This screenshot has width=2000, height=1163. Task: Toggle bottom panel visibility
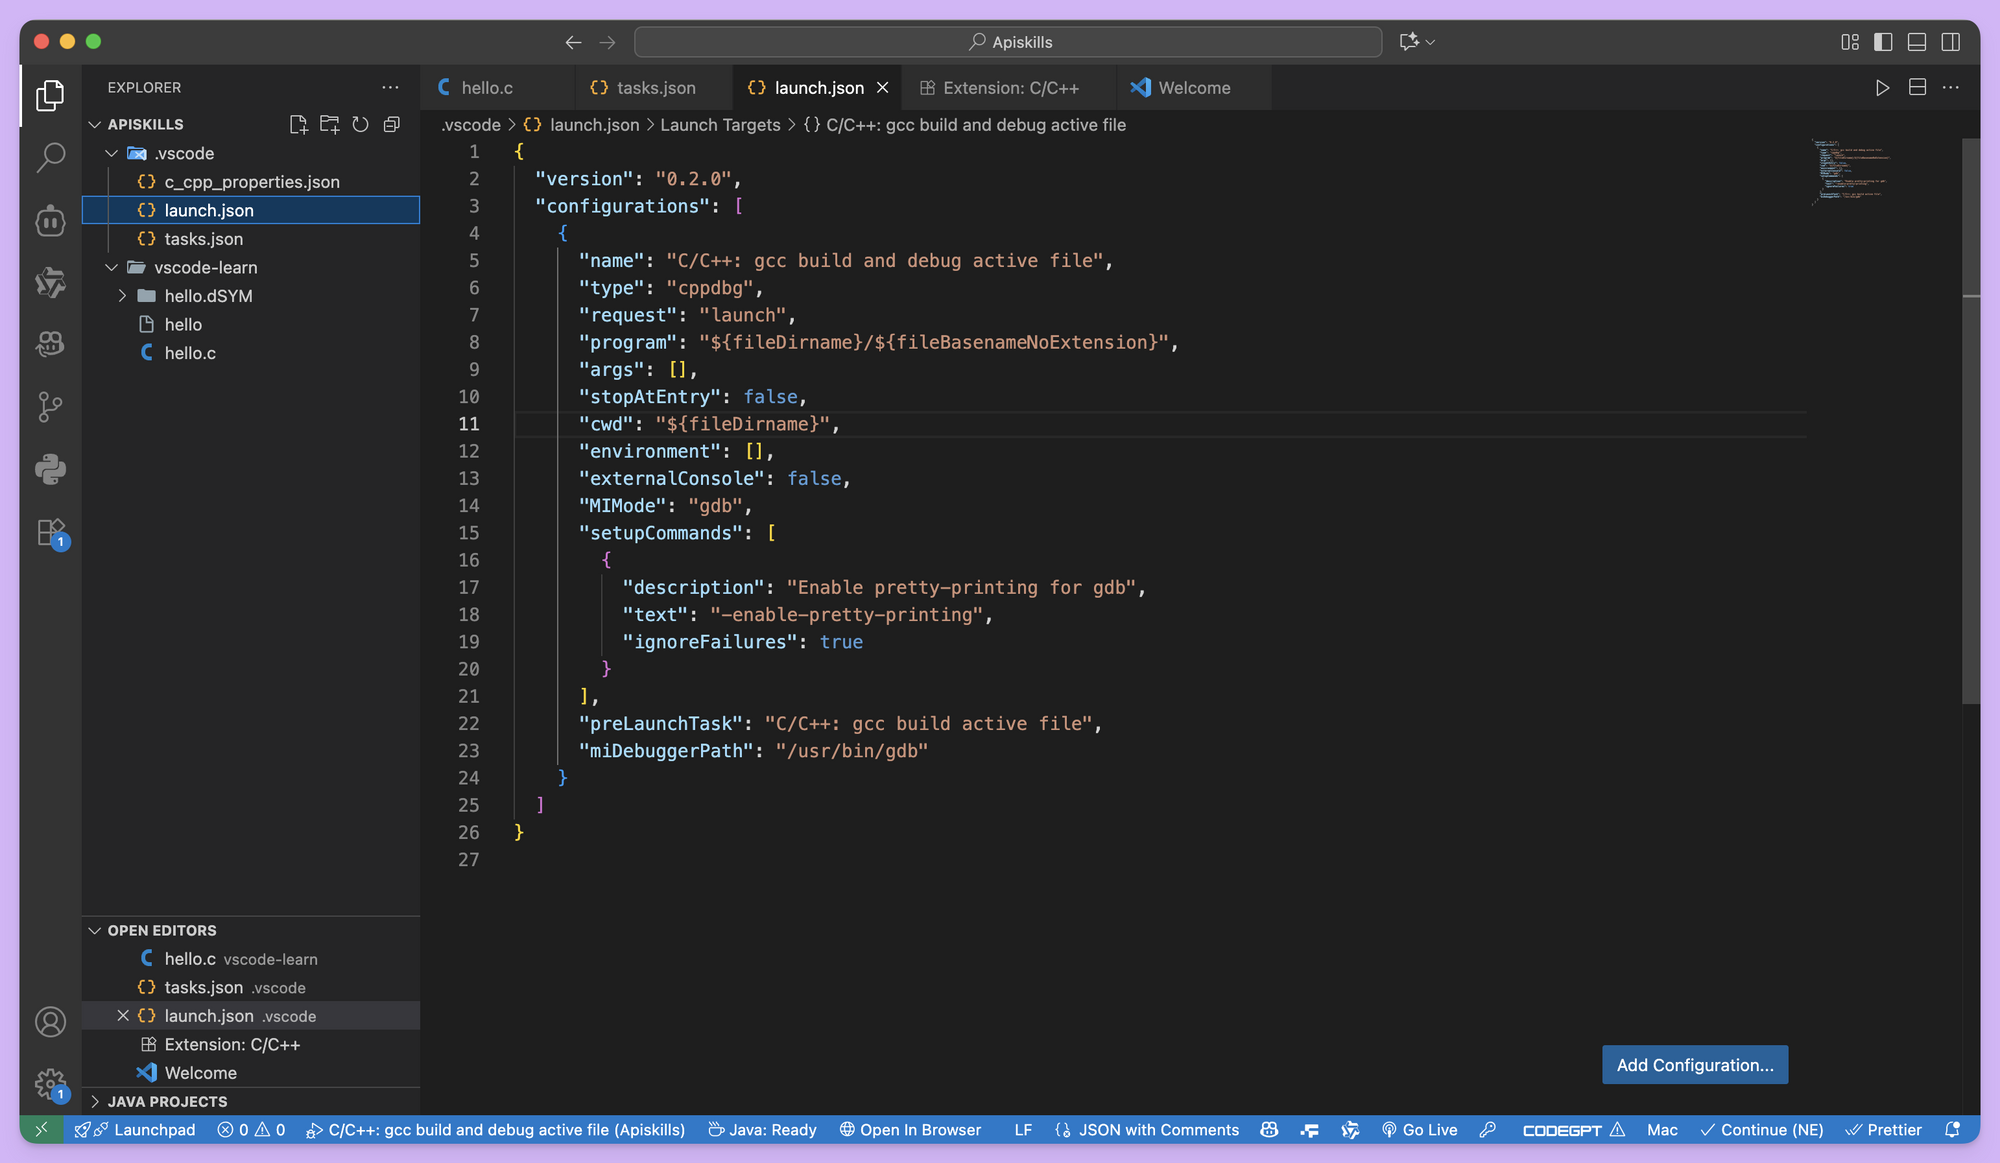point(1917,42)
